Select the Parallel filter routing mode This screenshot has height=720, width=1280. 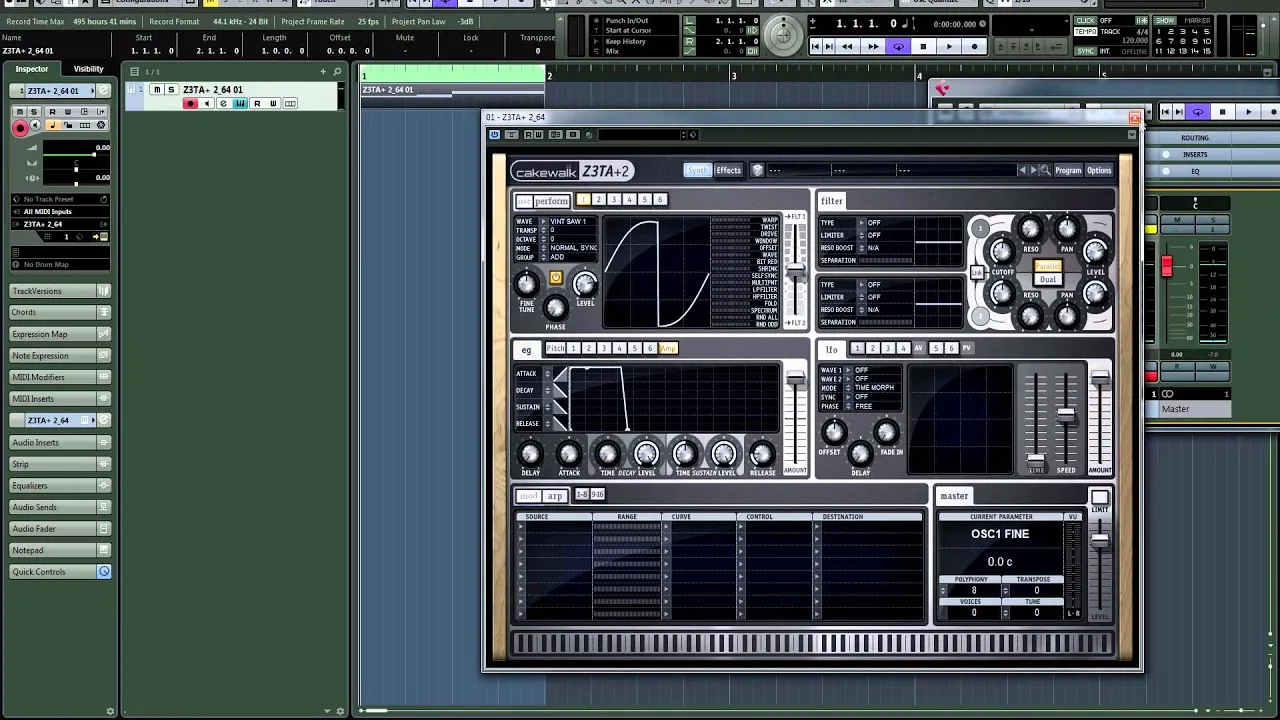click(1047, 266)
